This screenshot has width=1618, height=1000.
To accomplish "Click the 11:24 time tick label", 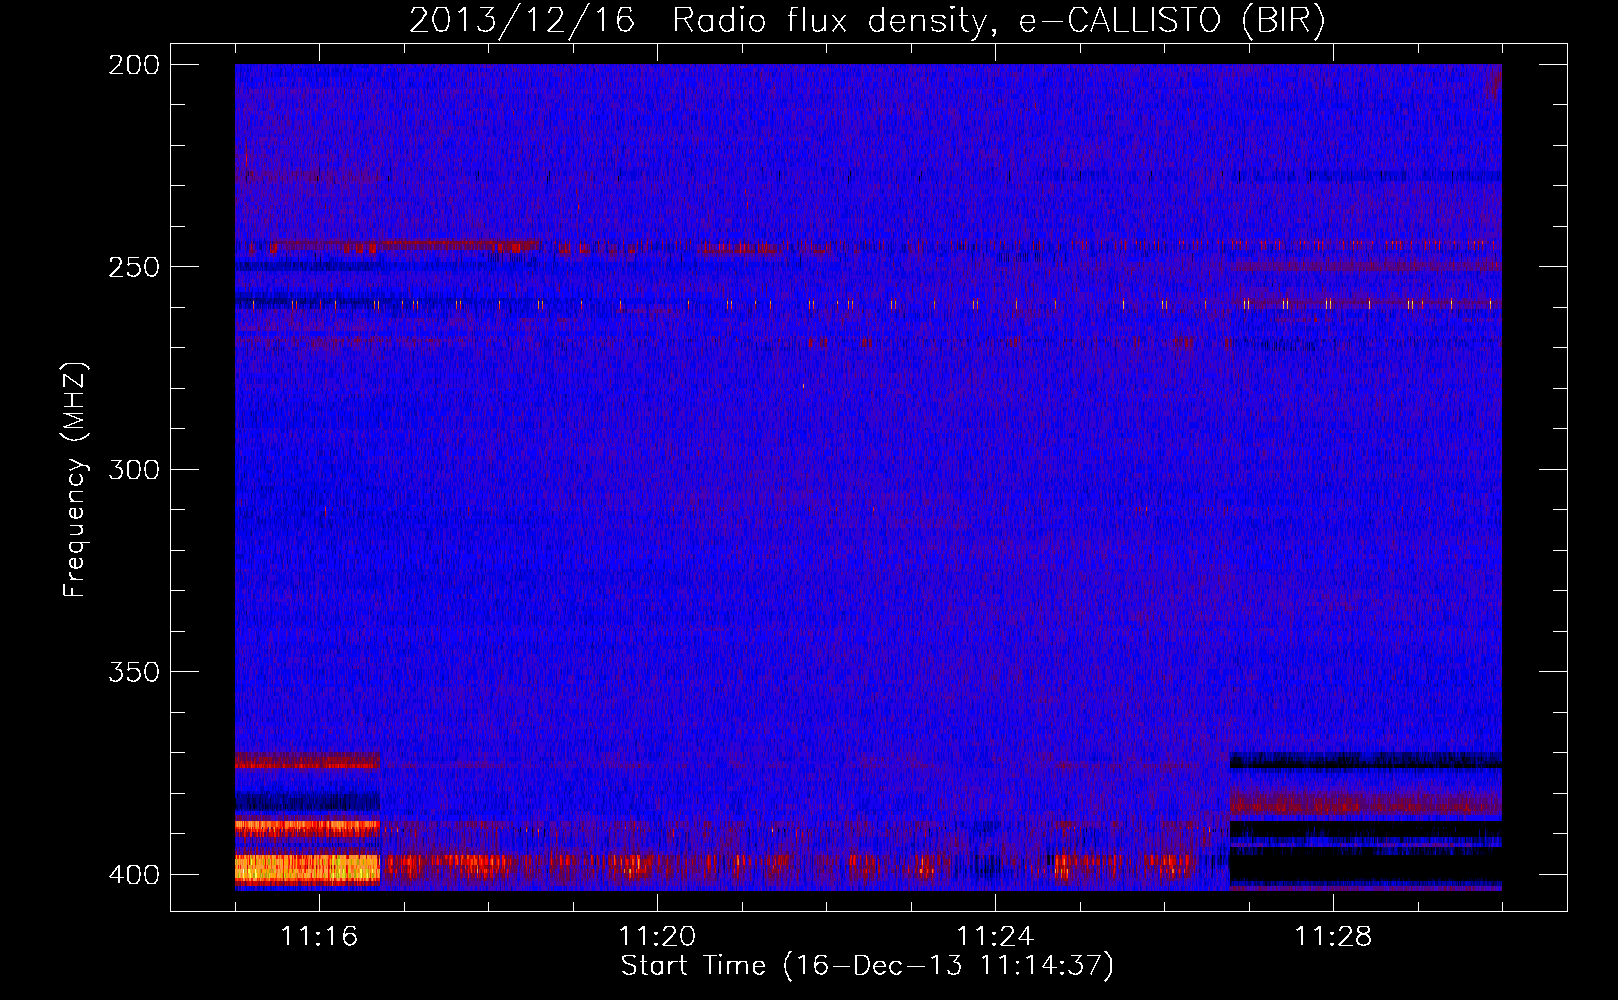I will coord(995,936).
